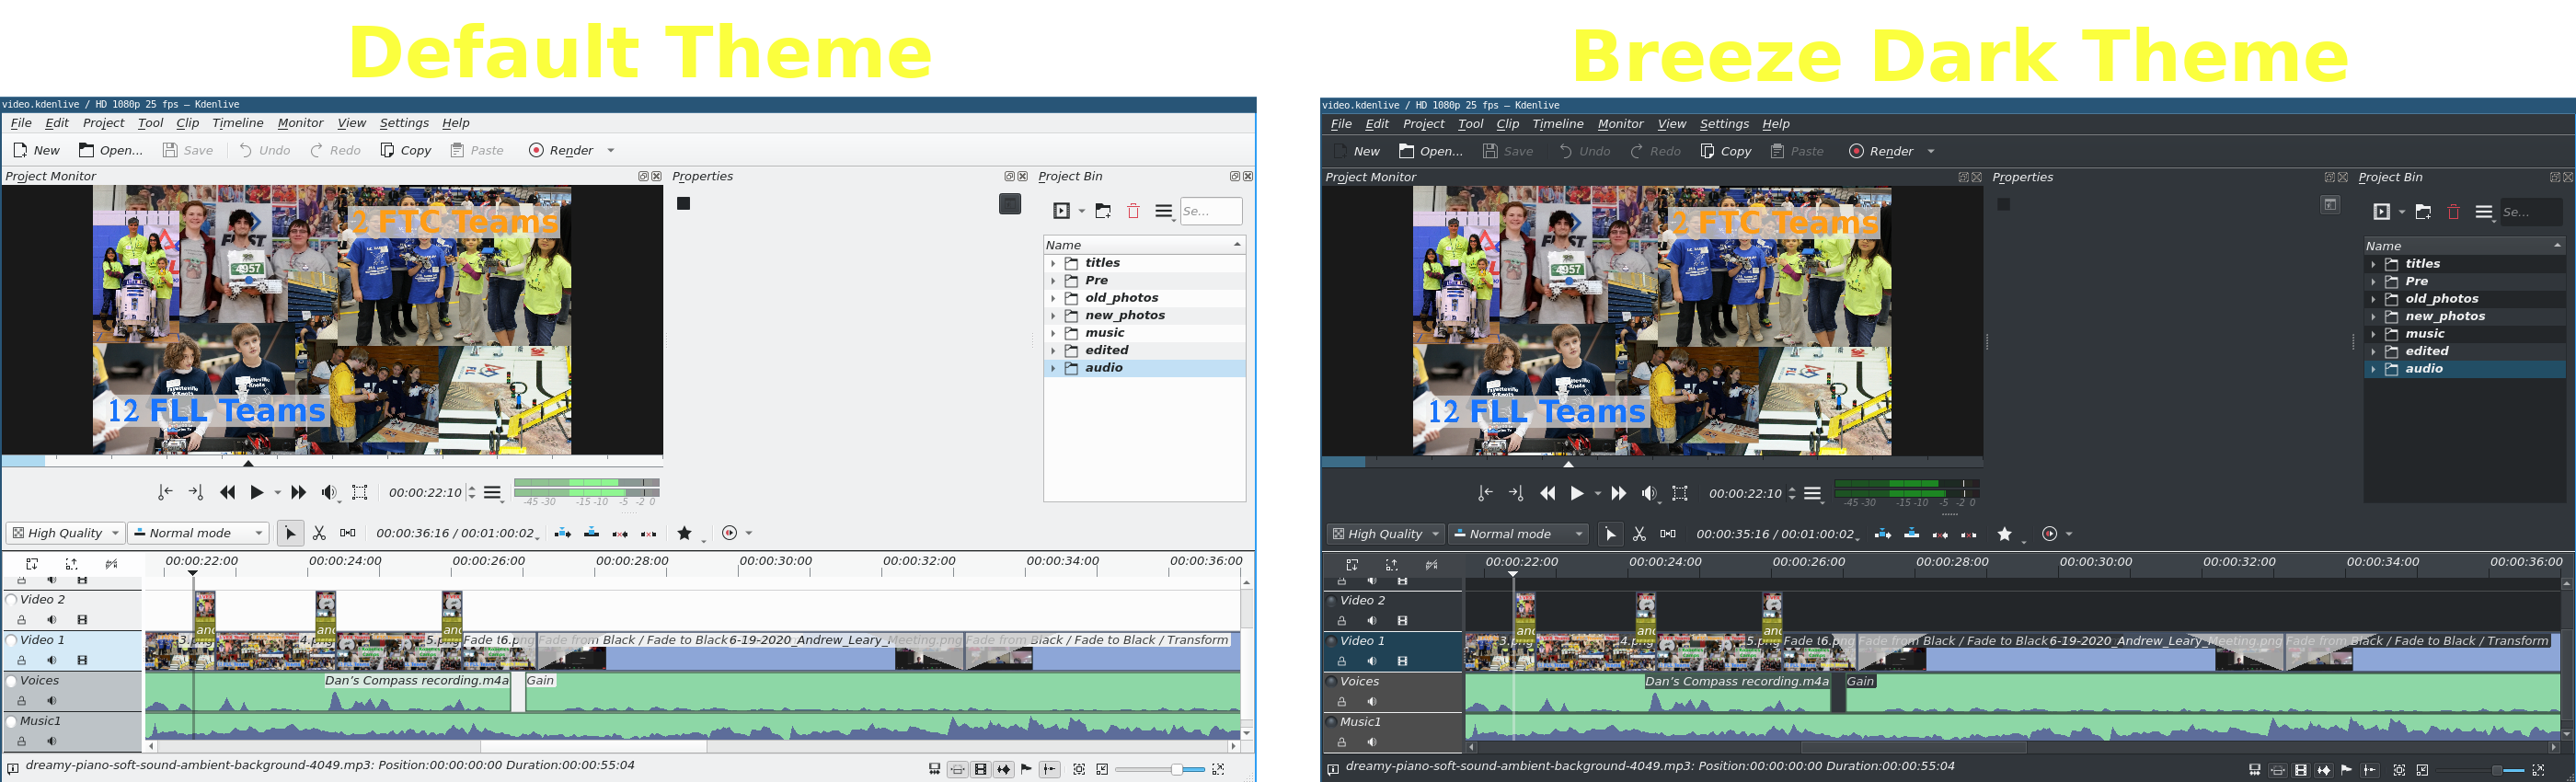The image size is (2576, 782).
Task: Lock Video 1 track in Breeze Dark timeline
Action: click(x=1342, y=661)
